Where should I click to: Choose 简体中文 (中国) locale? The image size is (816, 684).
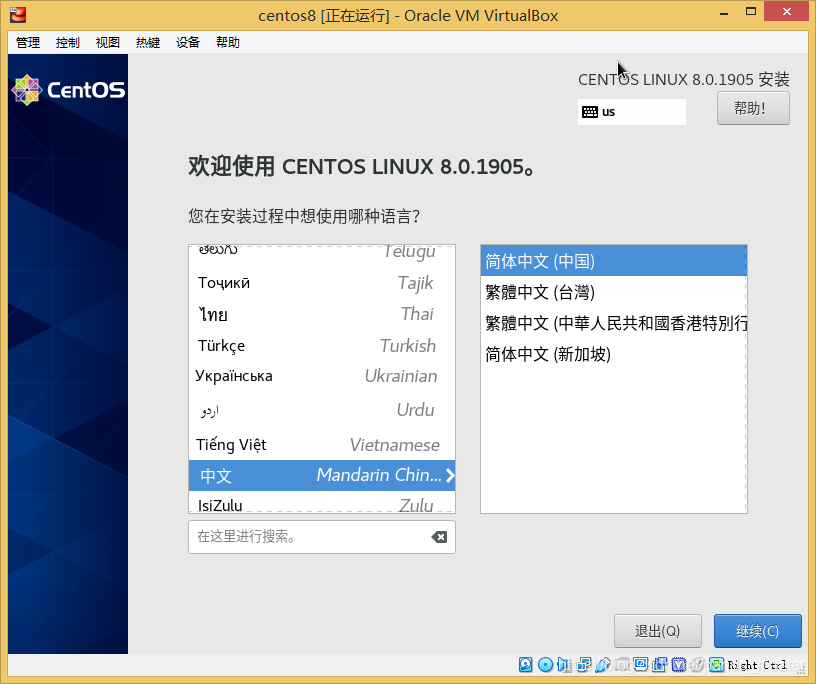pos(614,261)
